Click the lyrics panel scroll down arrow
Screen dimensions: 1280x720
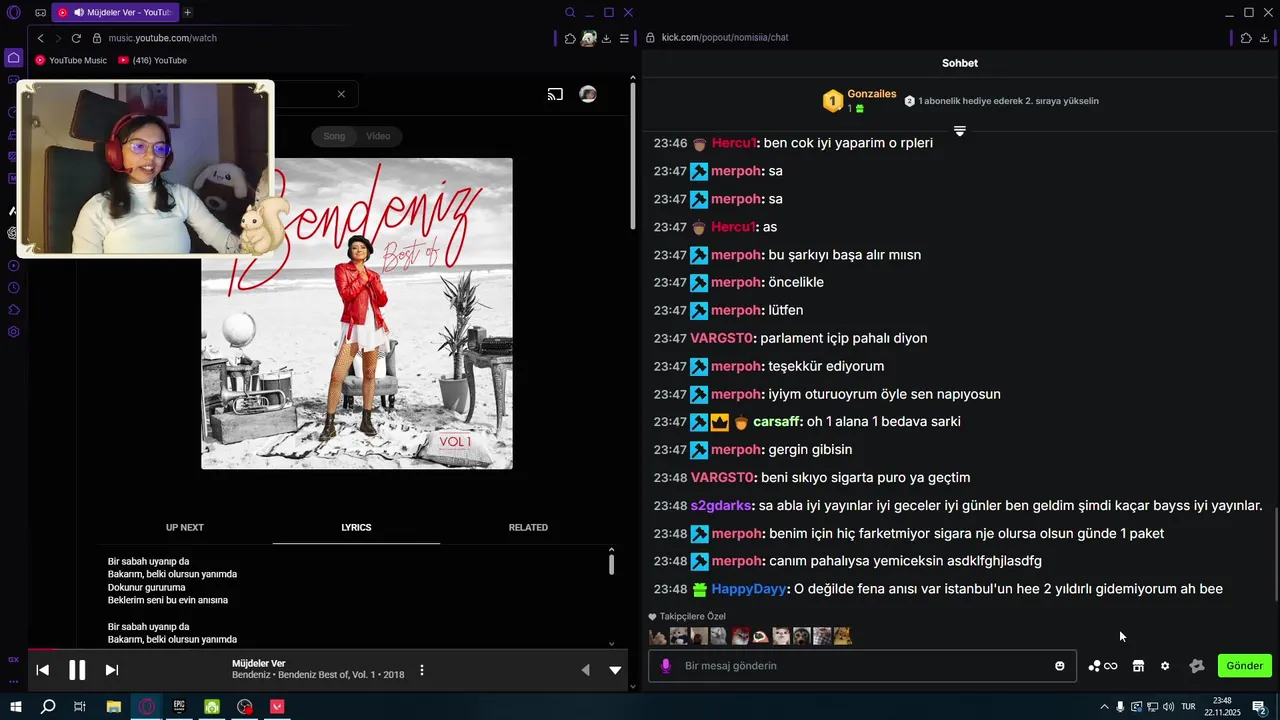[611, 643]
